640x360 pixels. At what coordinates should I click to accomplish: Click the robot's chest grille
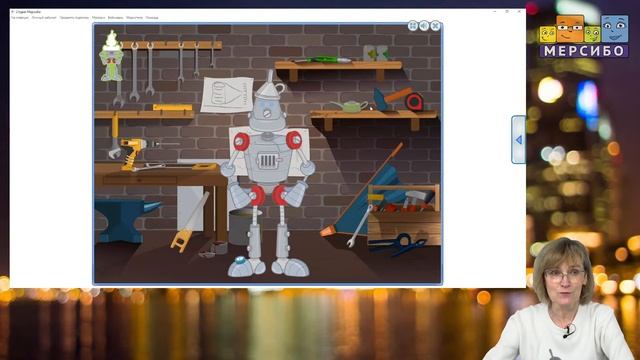click(267, 161)
